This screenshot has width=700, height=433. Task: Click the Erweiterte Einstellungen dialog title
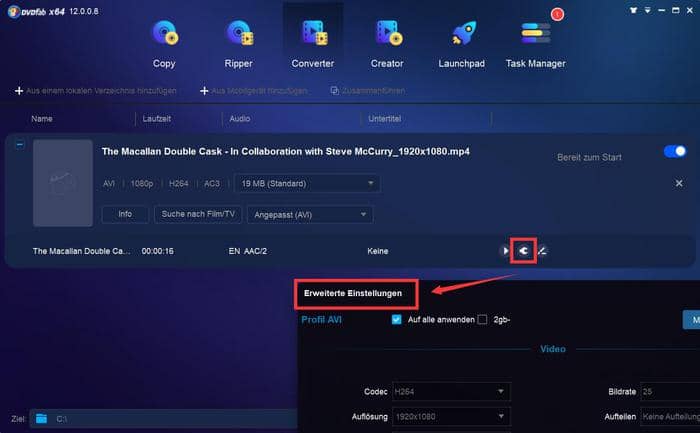[x=353, y=293]
